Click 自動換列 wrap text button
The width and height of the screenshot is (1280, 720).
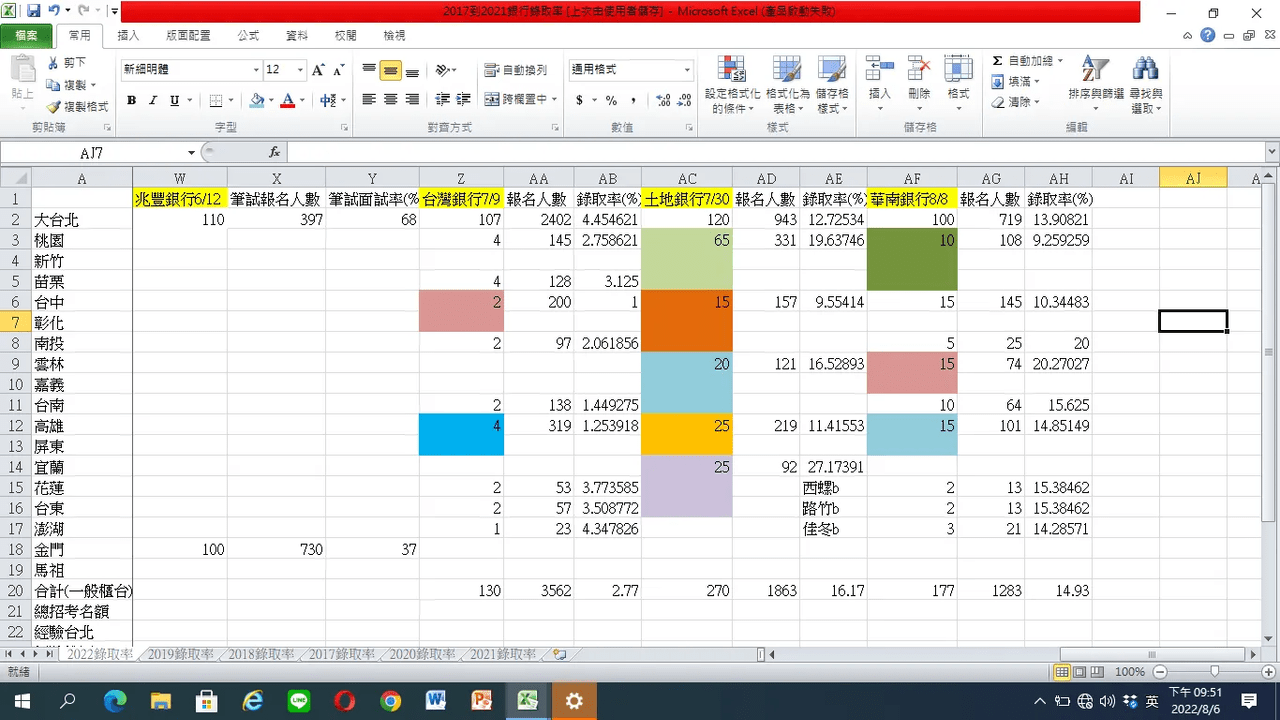click(516, 70)
